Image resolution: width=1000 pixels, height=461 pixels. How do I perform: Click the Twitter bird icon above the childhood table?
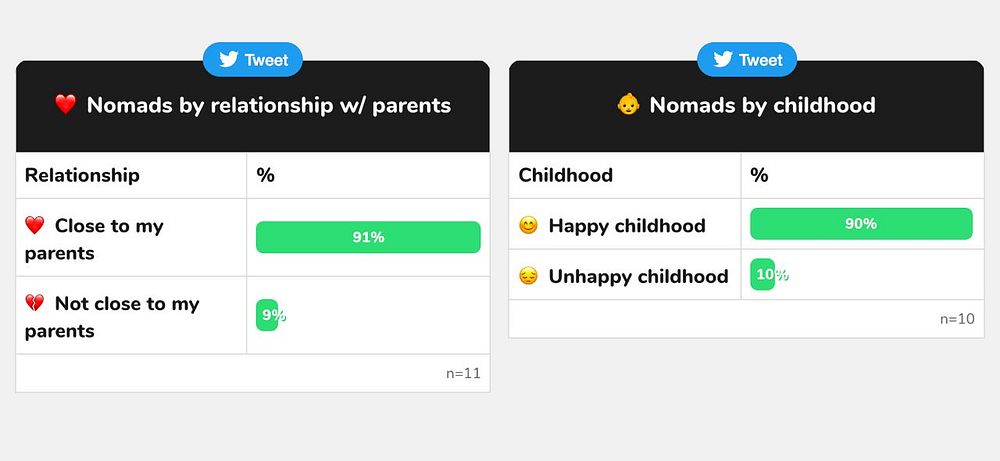pos(722,60)
